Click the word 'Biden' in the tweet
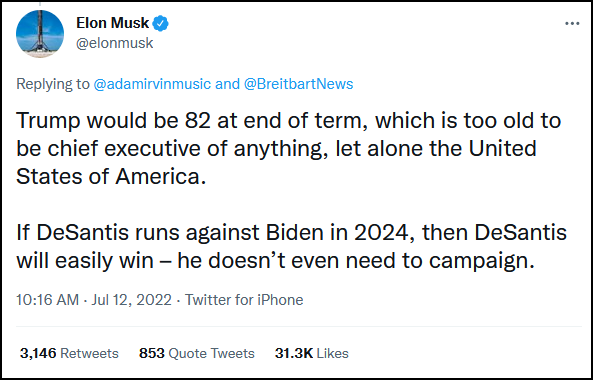 (x=295, y=233)
